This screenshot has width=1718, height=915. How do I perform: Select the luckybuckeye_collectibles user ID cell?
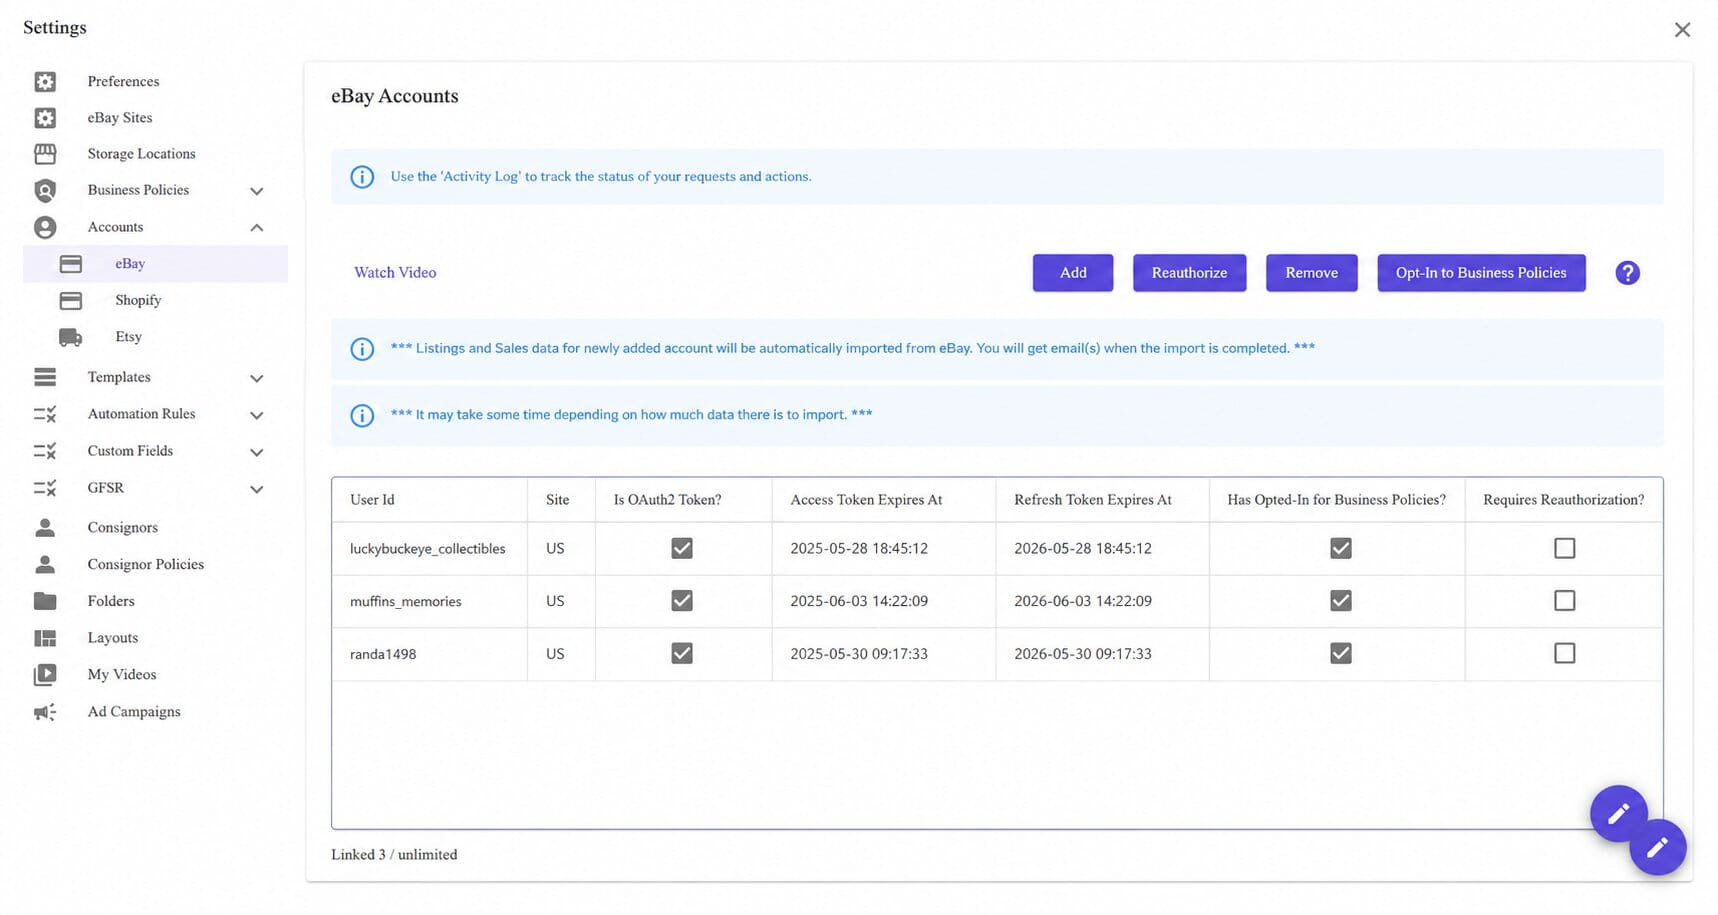pyautogui.click(x=428, y=549)
